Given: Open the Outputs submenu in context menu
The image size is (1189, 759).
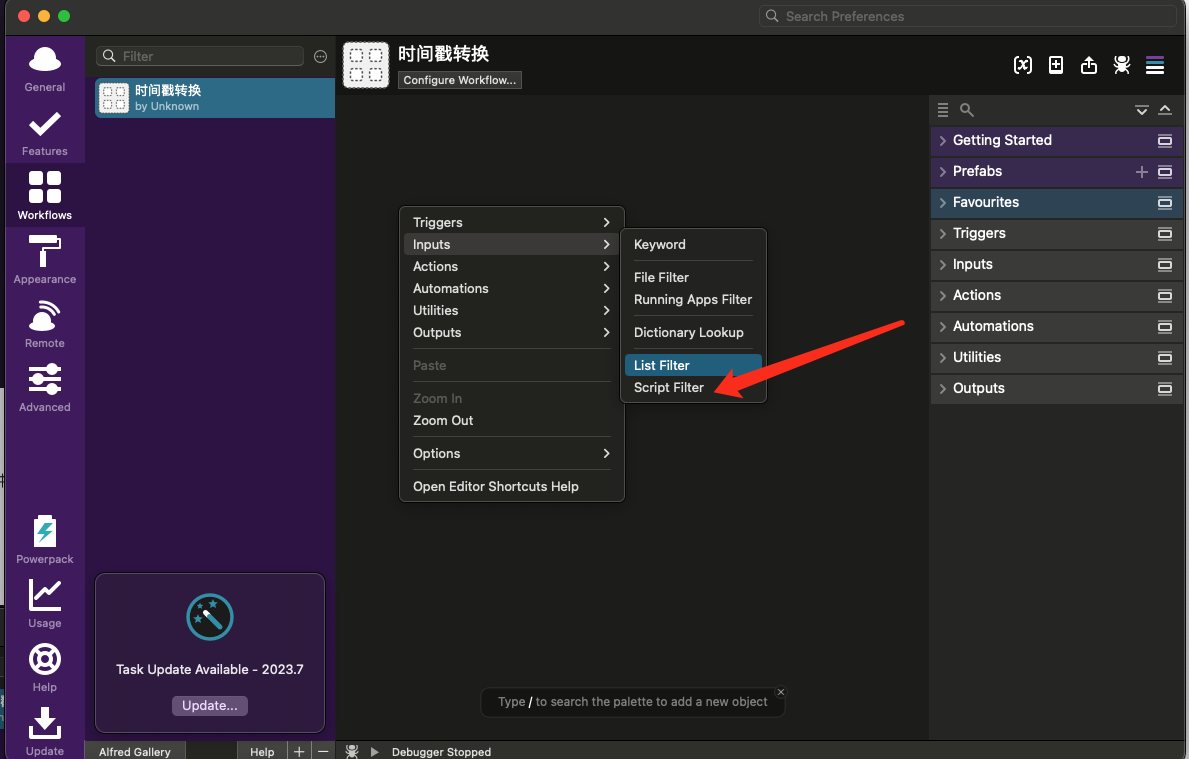Looking at the screenshot, I should (x=511, y=332).
